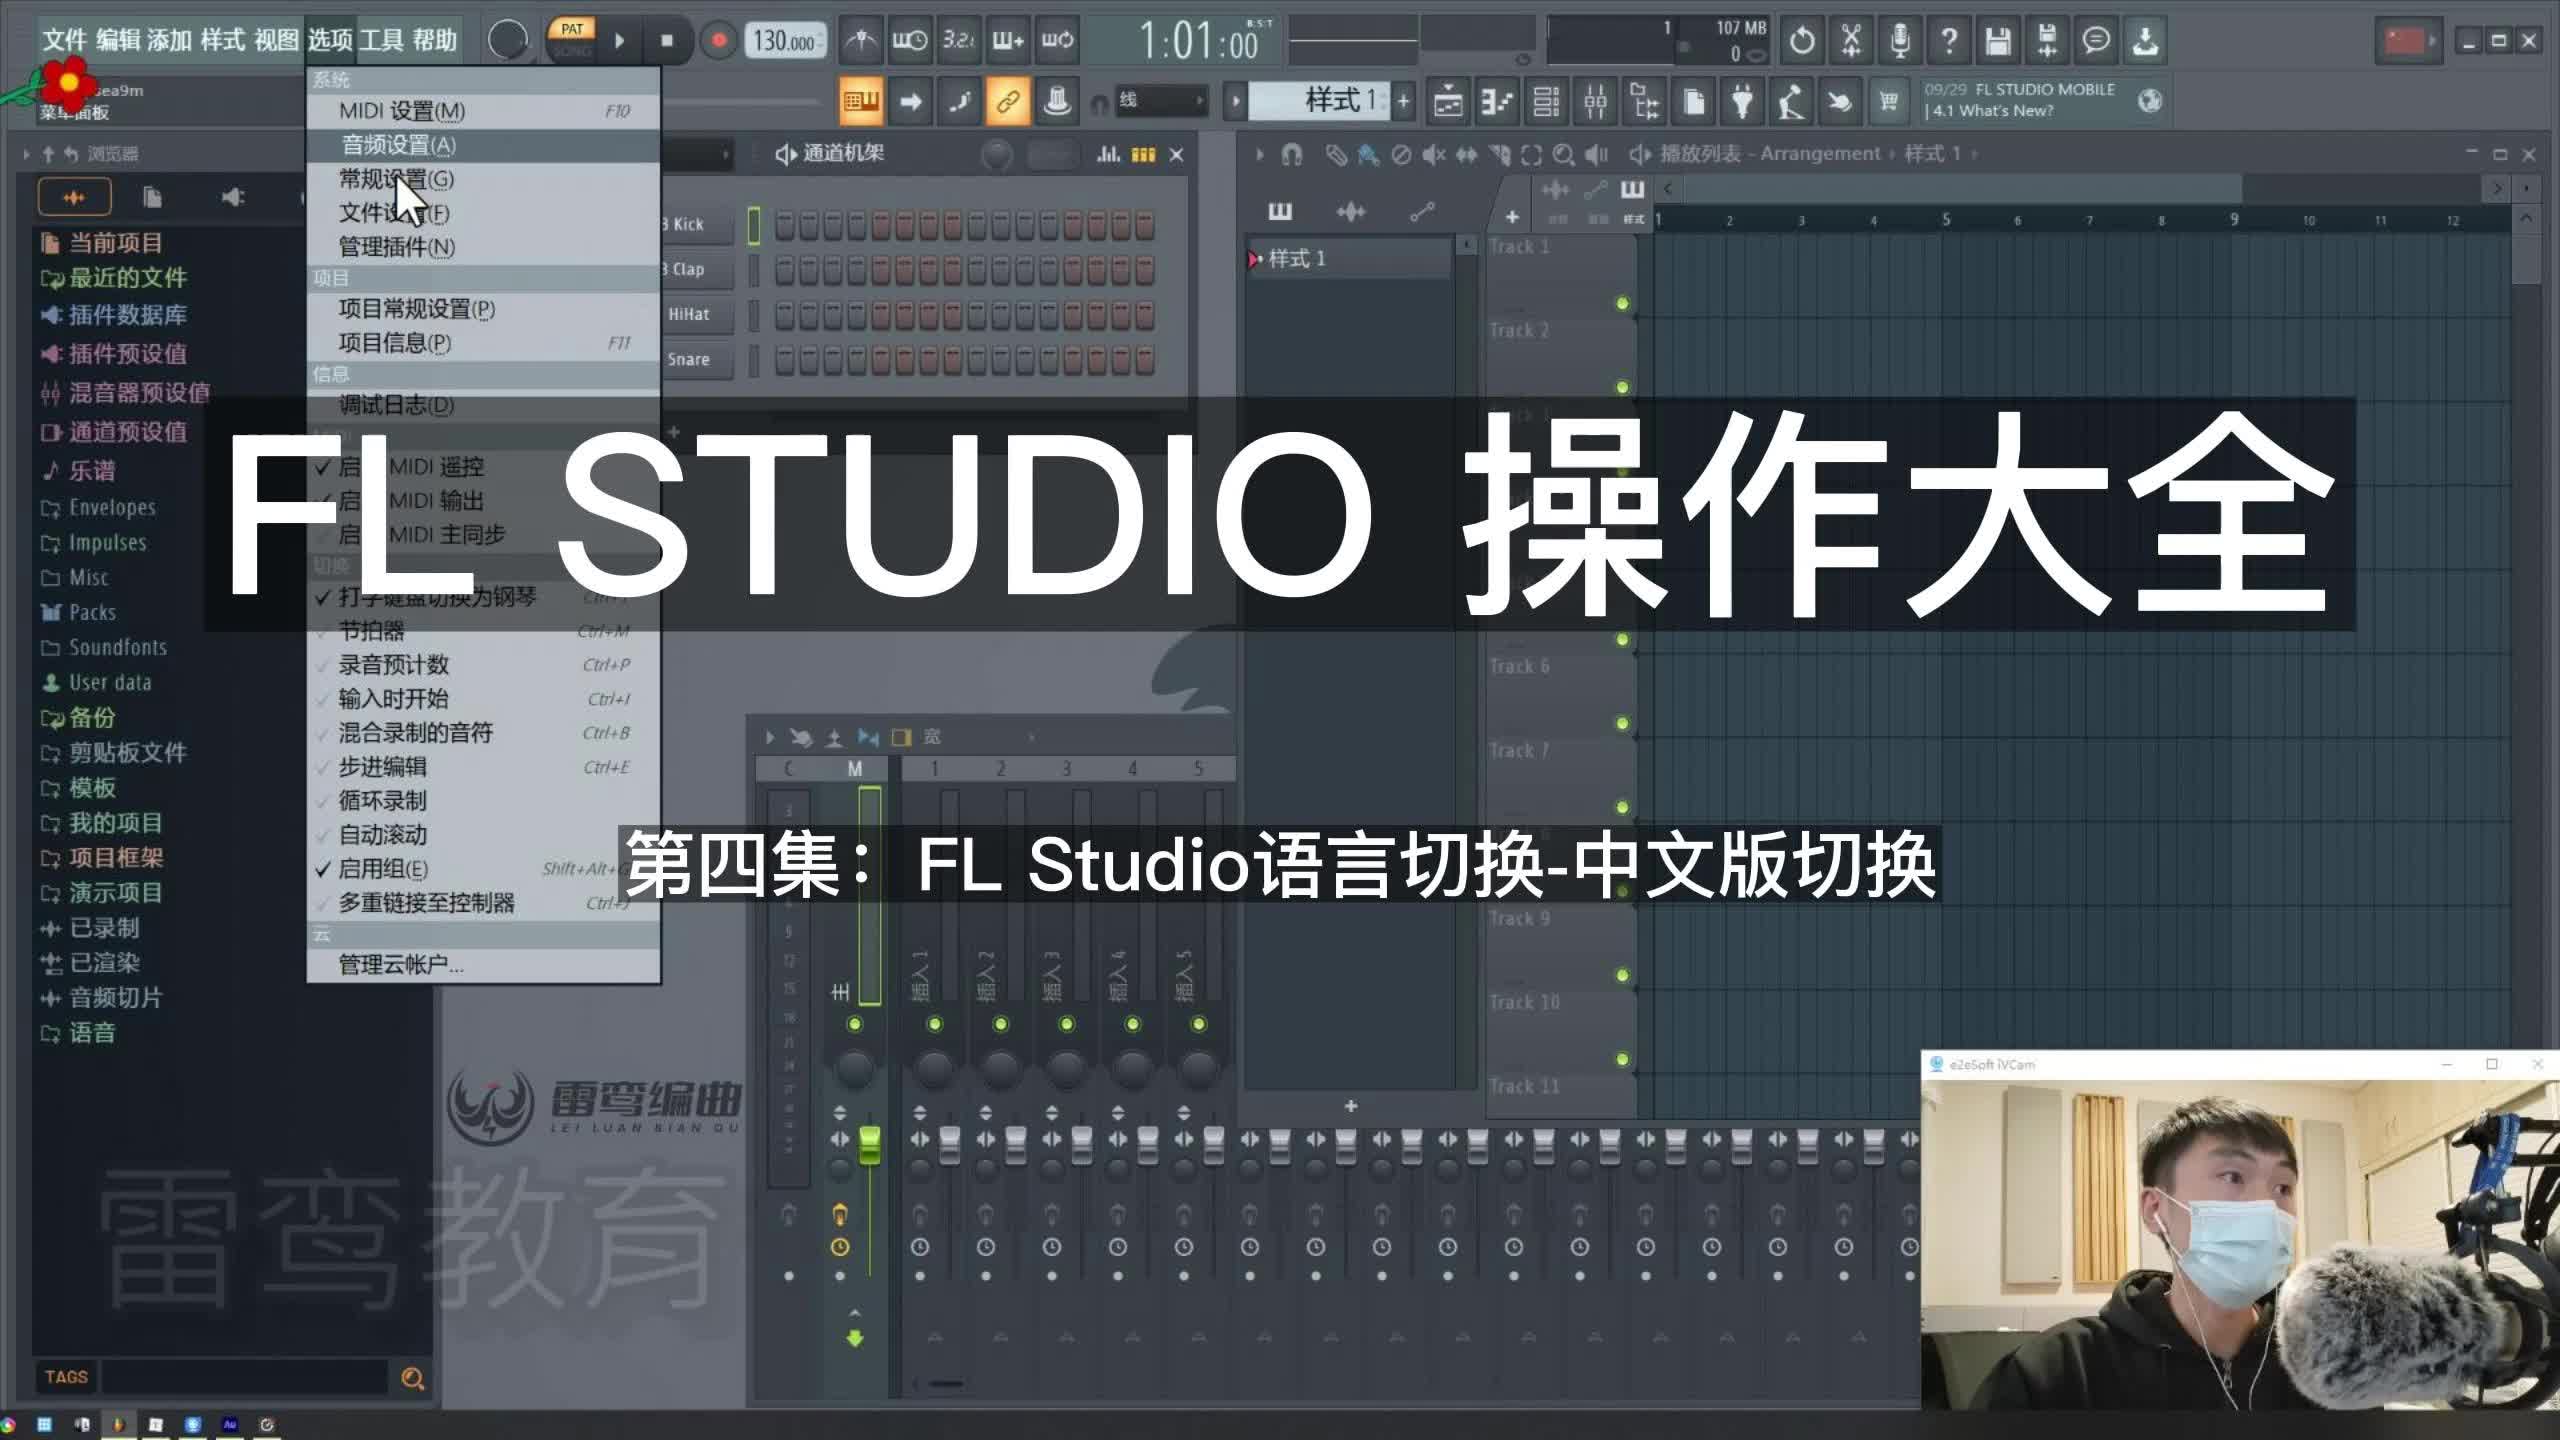
Task: Click the tempo 130.000 field
Action: pos(784,41)
